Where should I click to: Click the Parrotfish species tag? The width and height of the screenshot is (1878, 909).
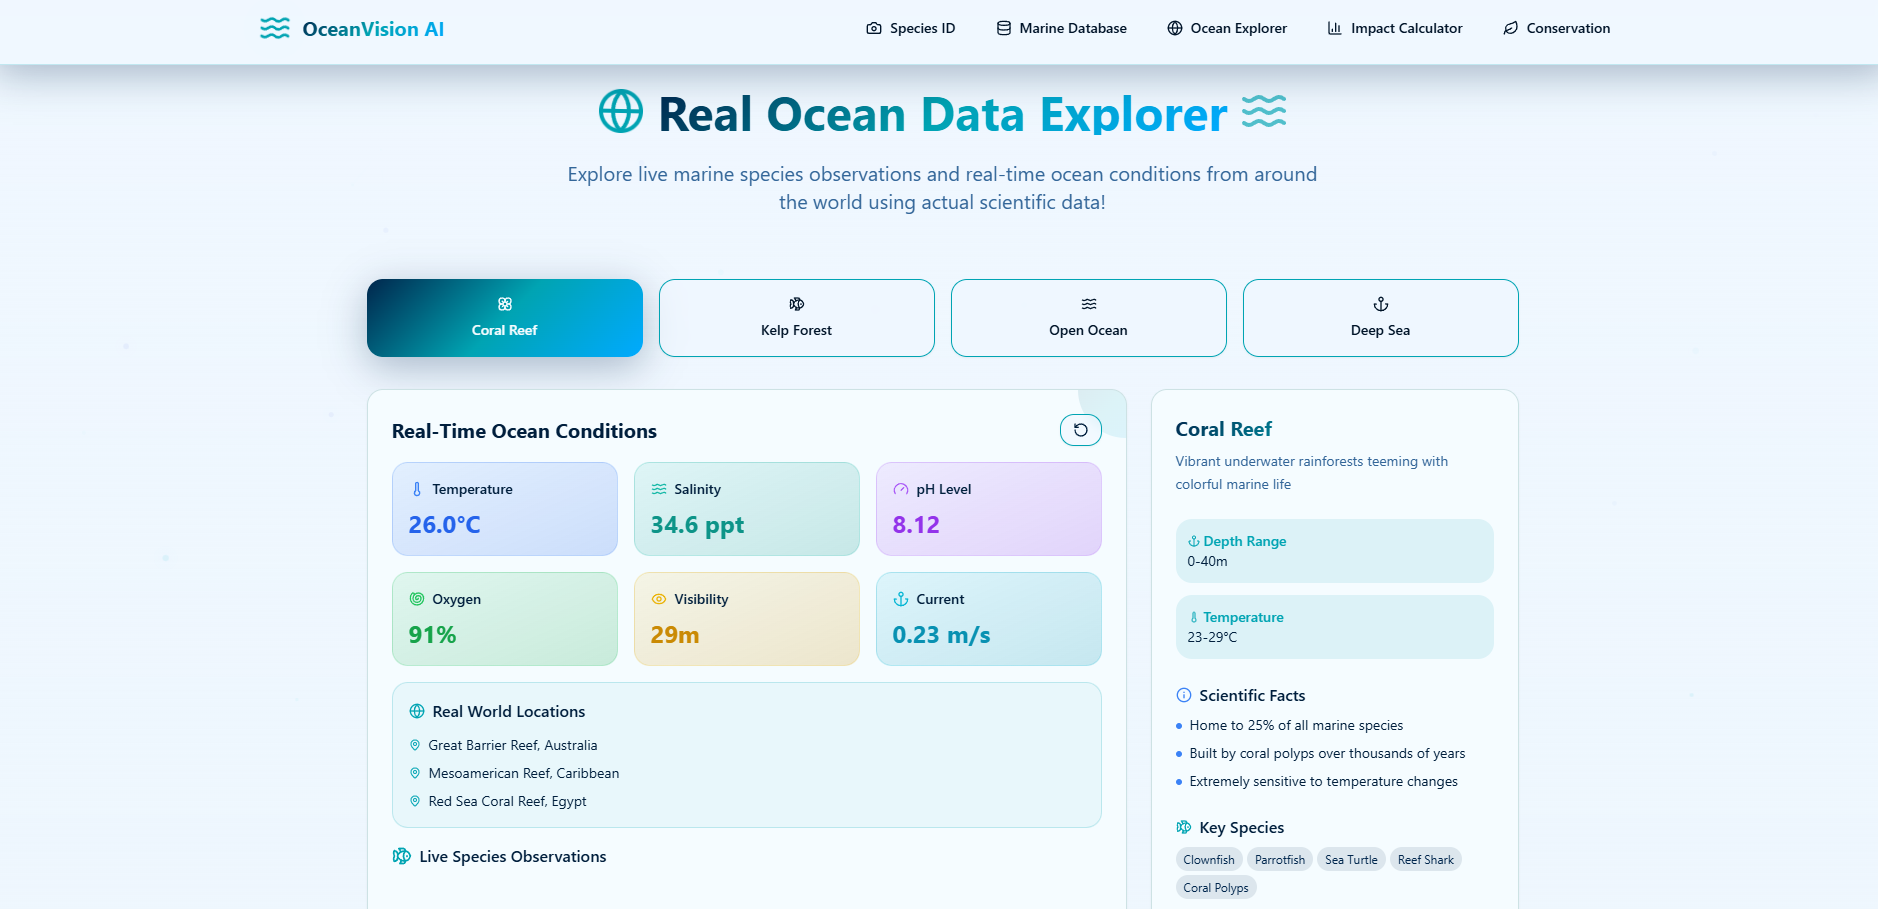[x=1280, y=859]
